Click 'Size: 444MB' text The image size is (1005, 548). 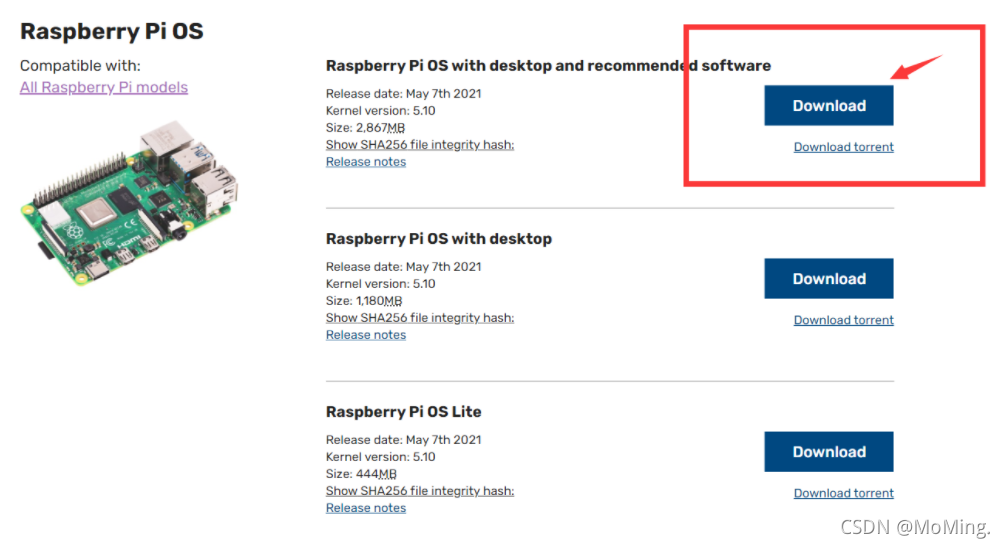[x=361, y=474]
